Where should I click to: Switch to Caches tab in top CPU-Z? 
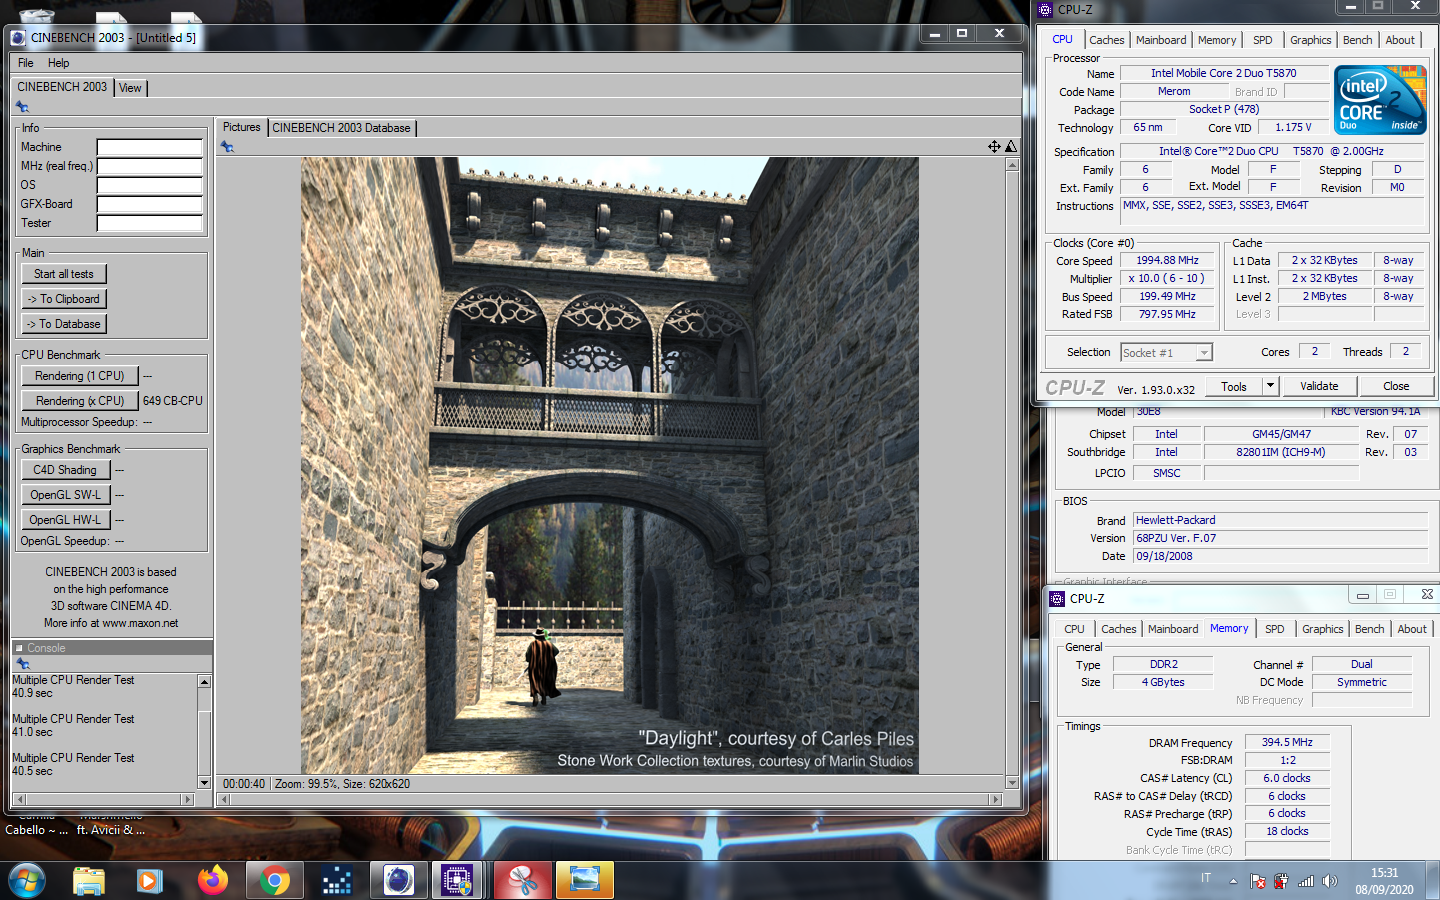1107,40
